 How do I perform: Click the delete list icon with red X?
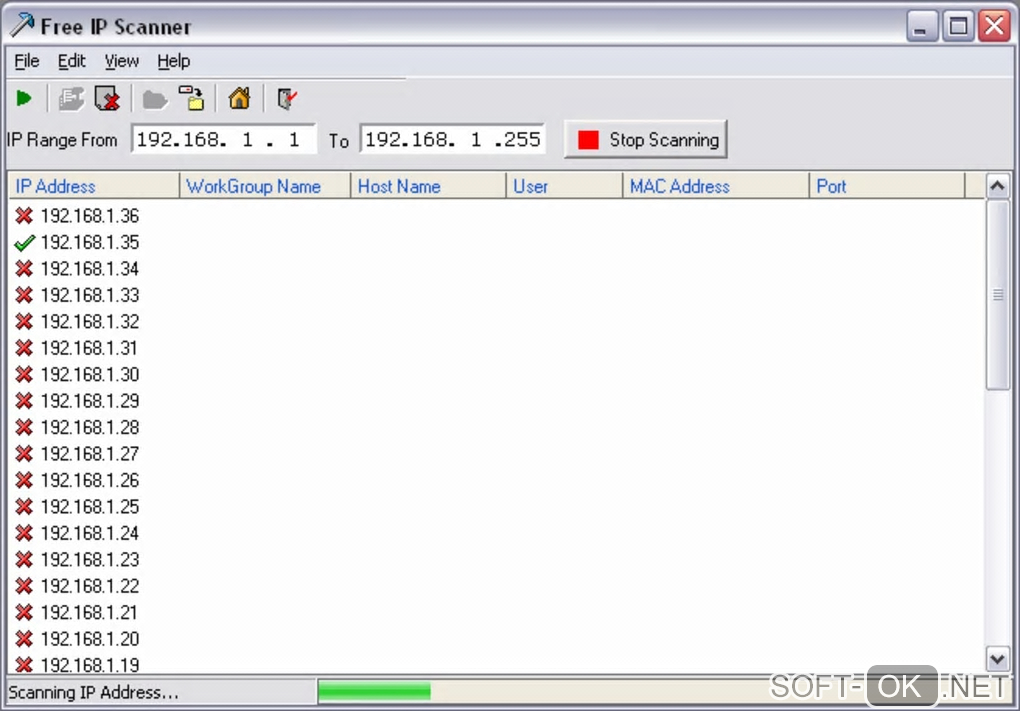107,99
